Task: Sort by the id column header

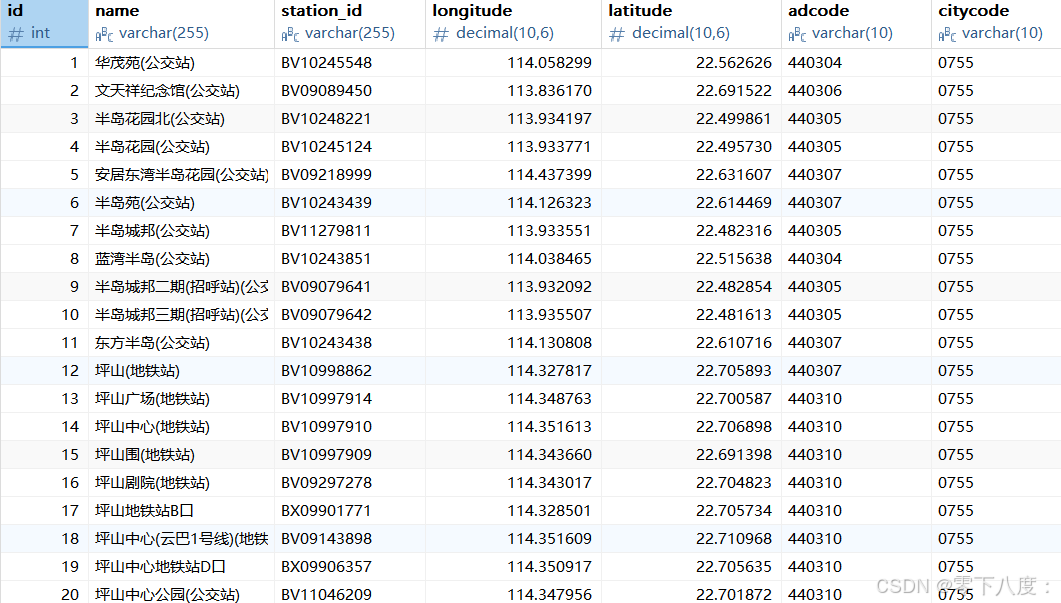Action: [x=44, y=23]
